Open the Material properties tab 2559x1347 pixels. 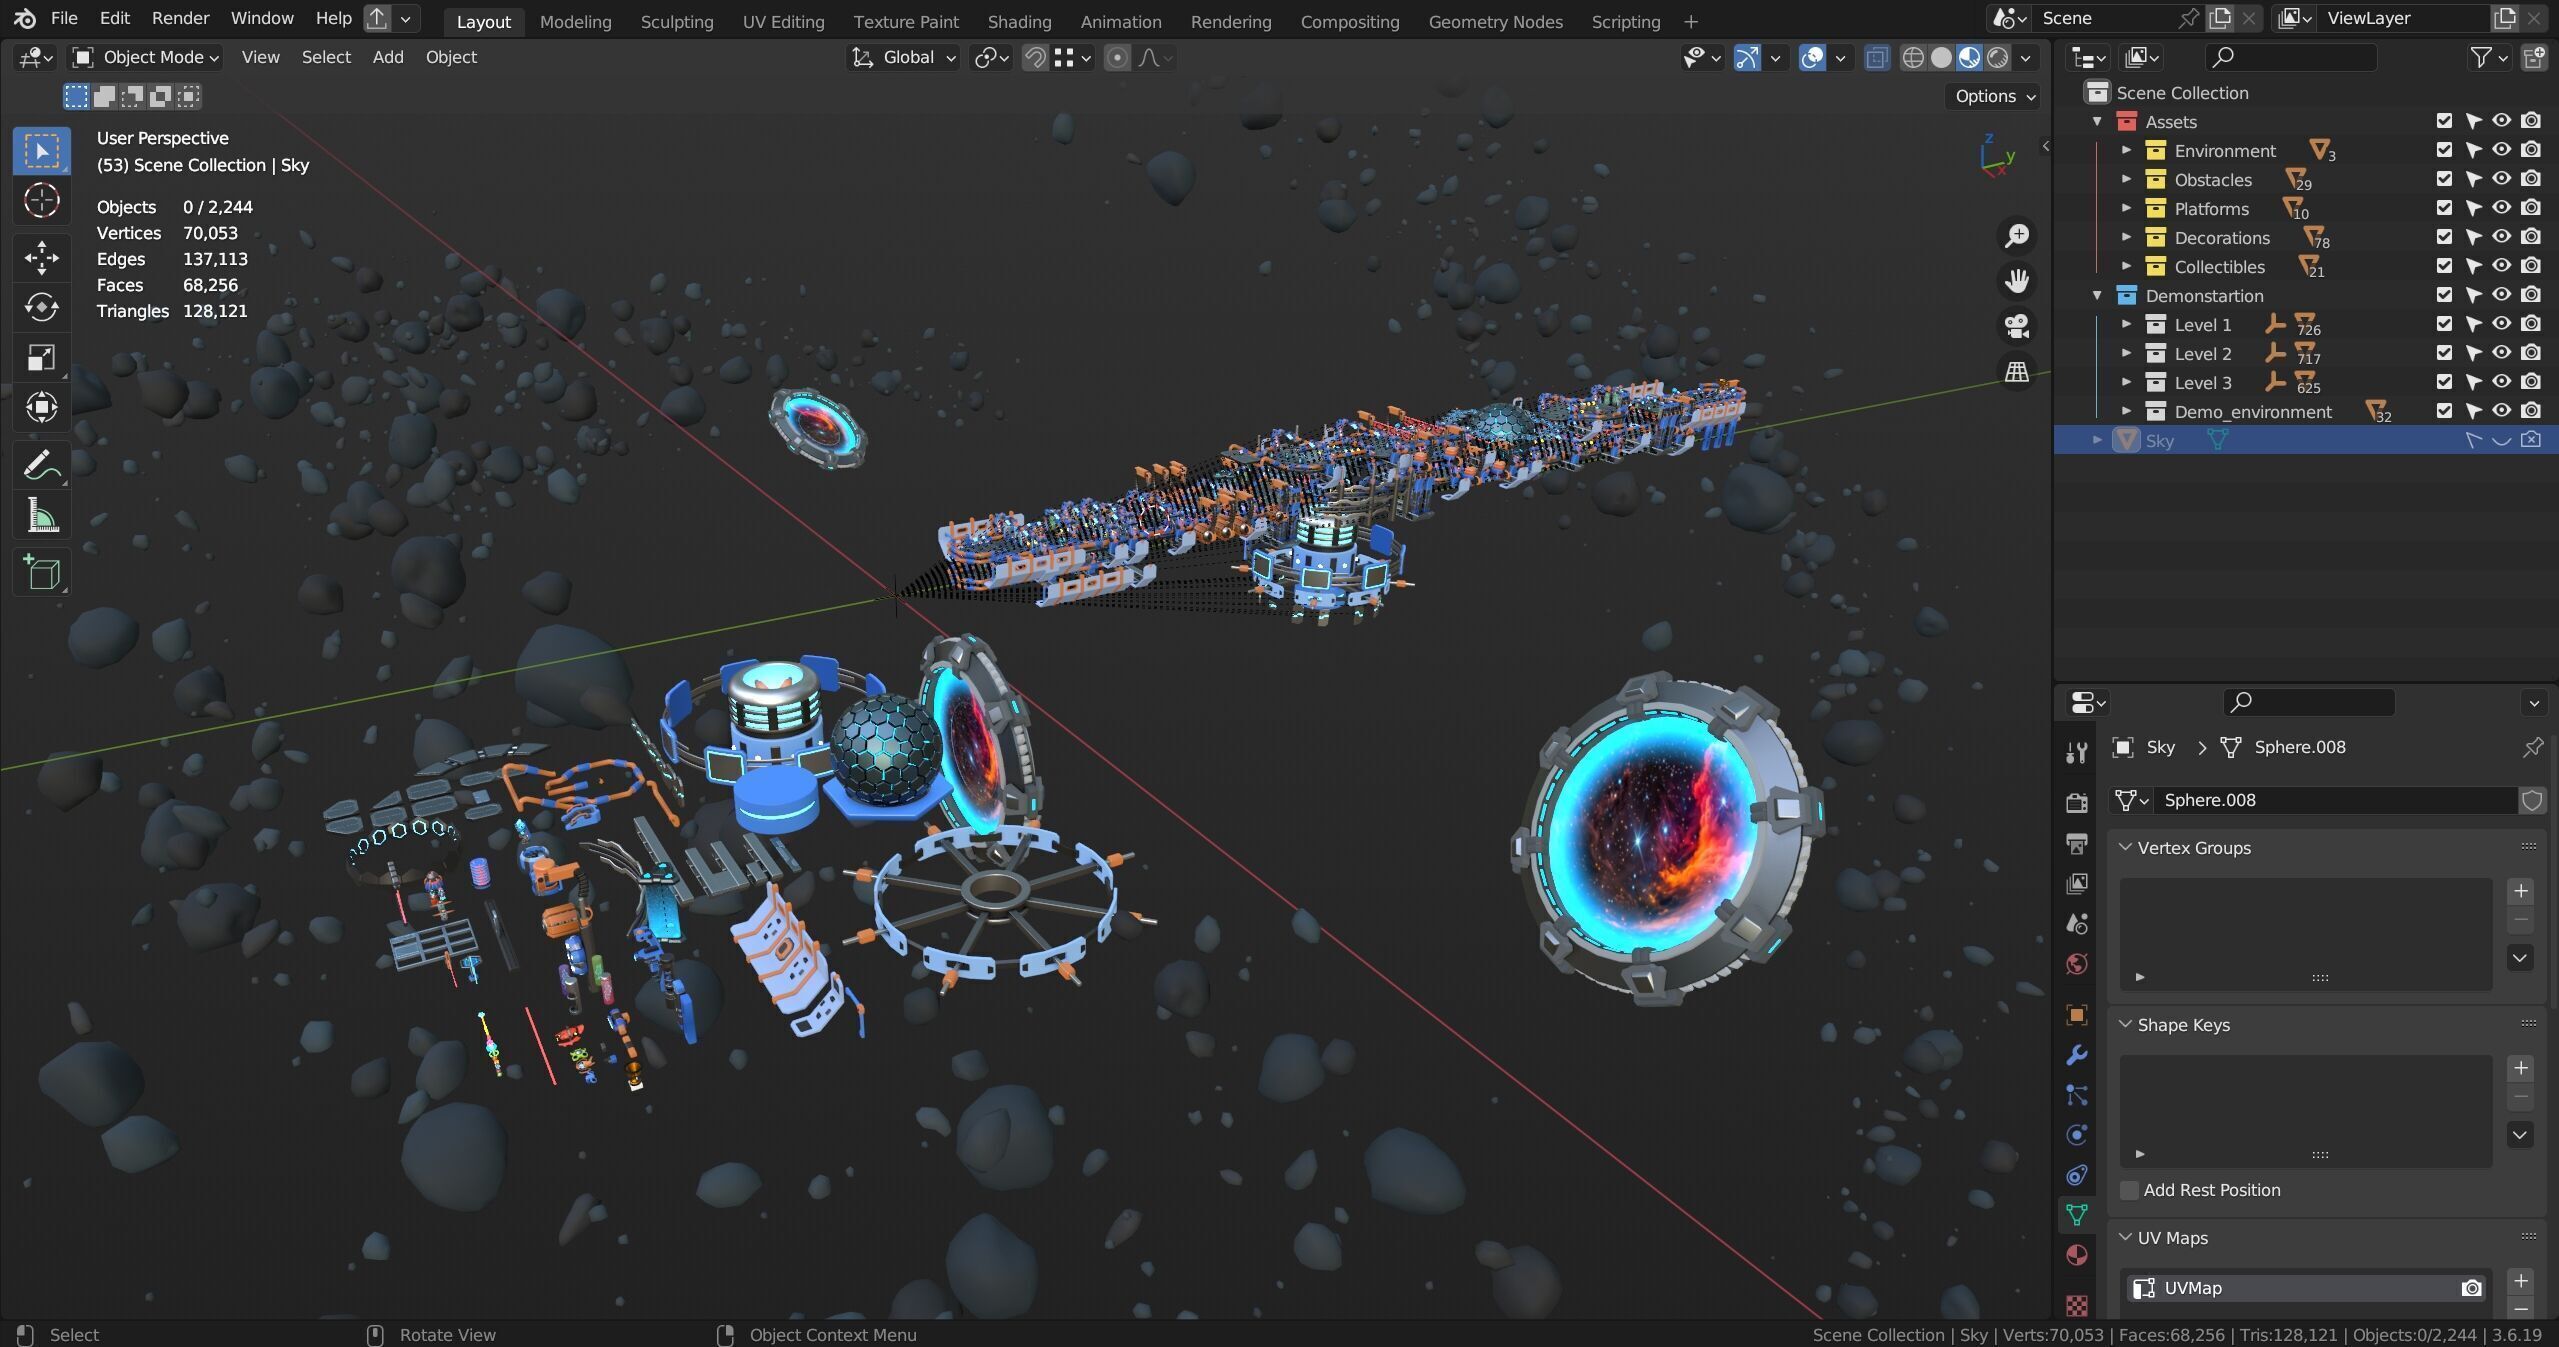(x=2076, y=1255)
